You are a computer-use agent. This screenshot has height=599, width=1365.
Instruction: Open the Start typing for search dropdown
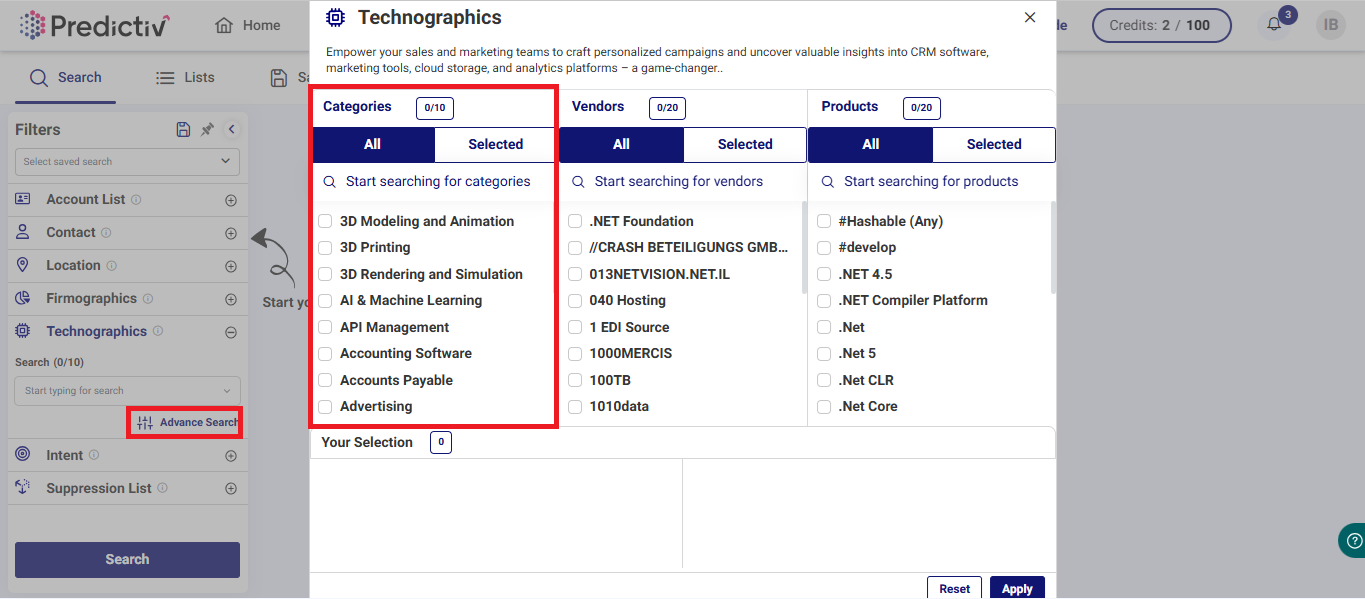tap(127, 391)
